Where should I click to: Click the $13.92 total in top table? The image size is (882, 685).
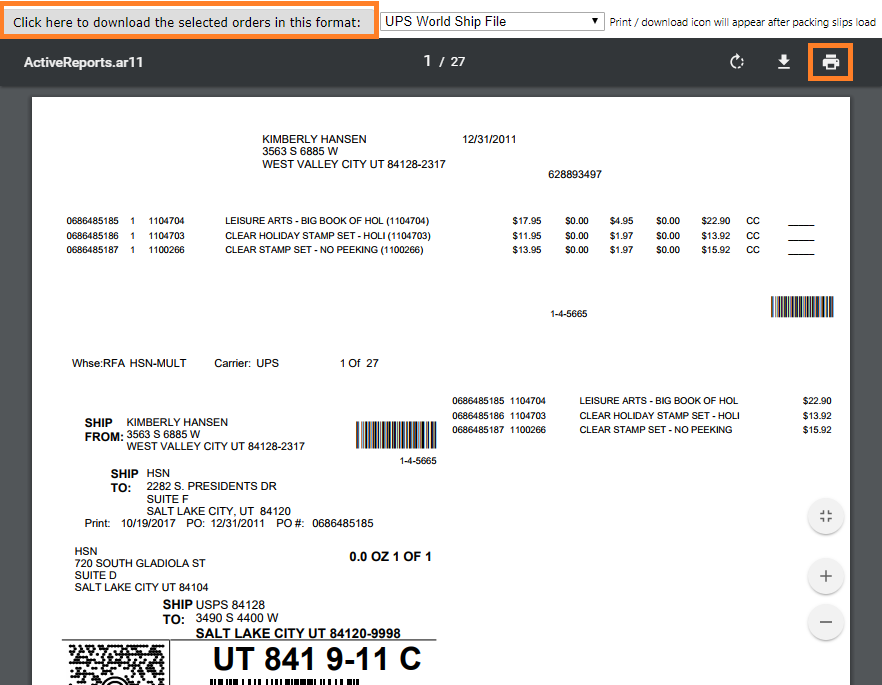coord(716,236)
